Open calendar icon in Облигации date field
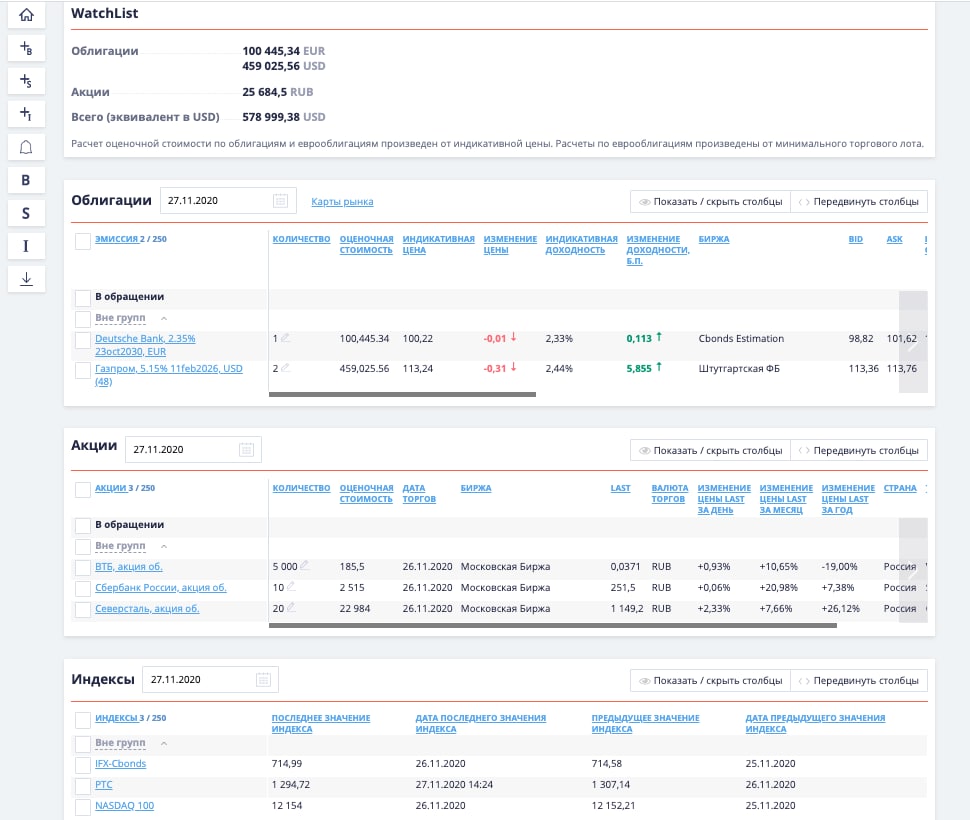This screenshot has height=820, width=970. 280,200
